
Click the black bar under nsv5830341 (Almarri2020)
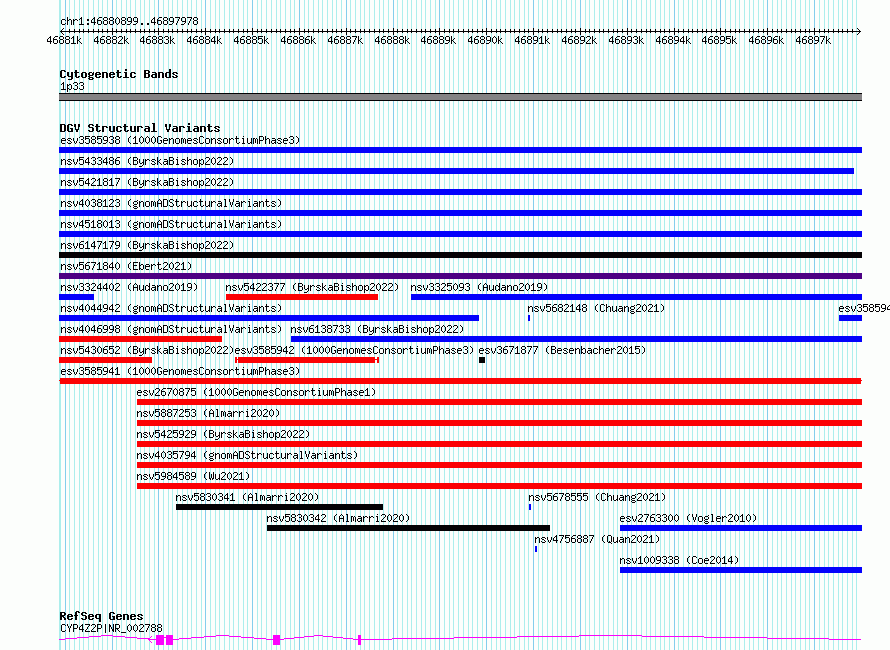[x=279, y=507]
